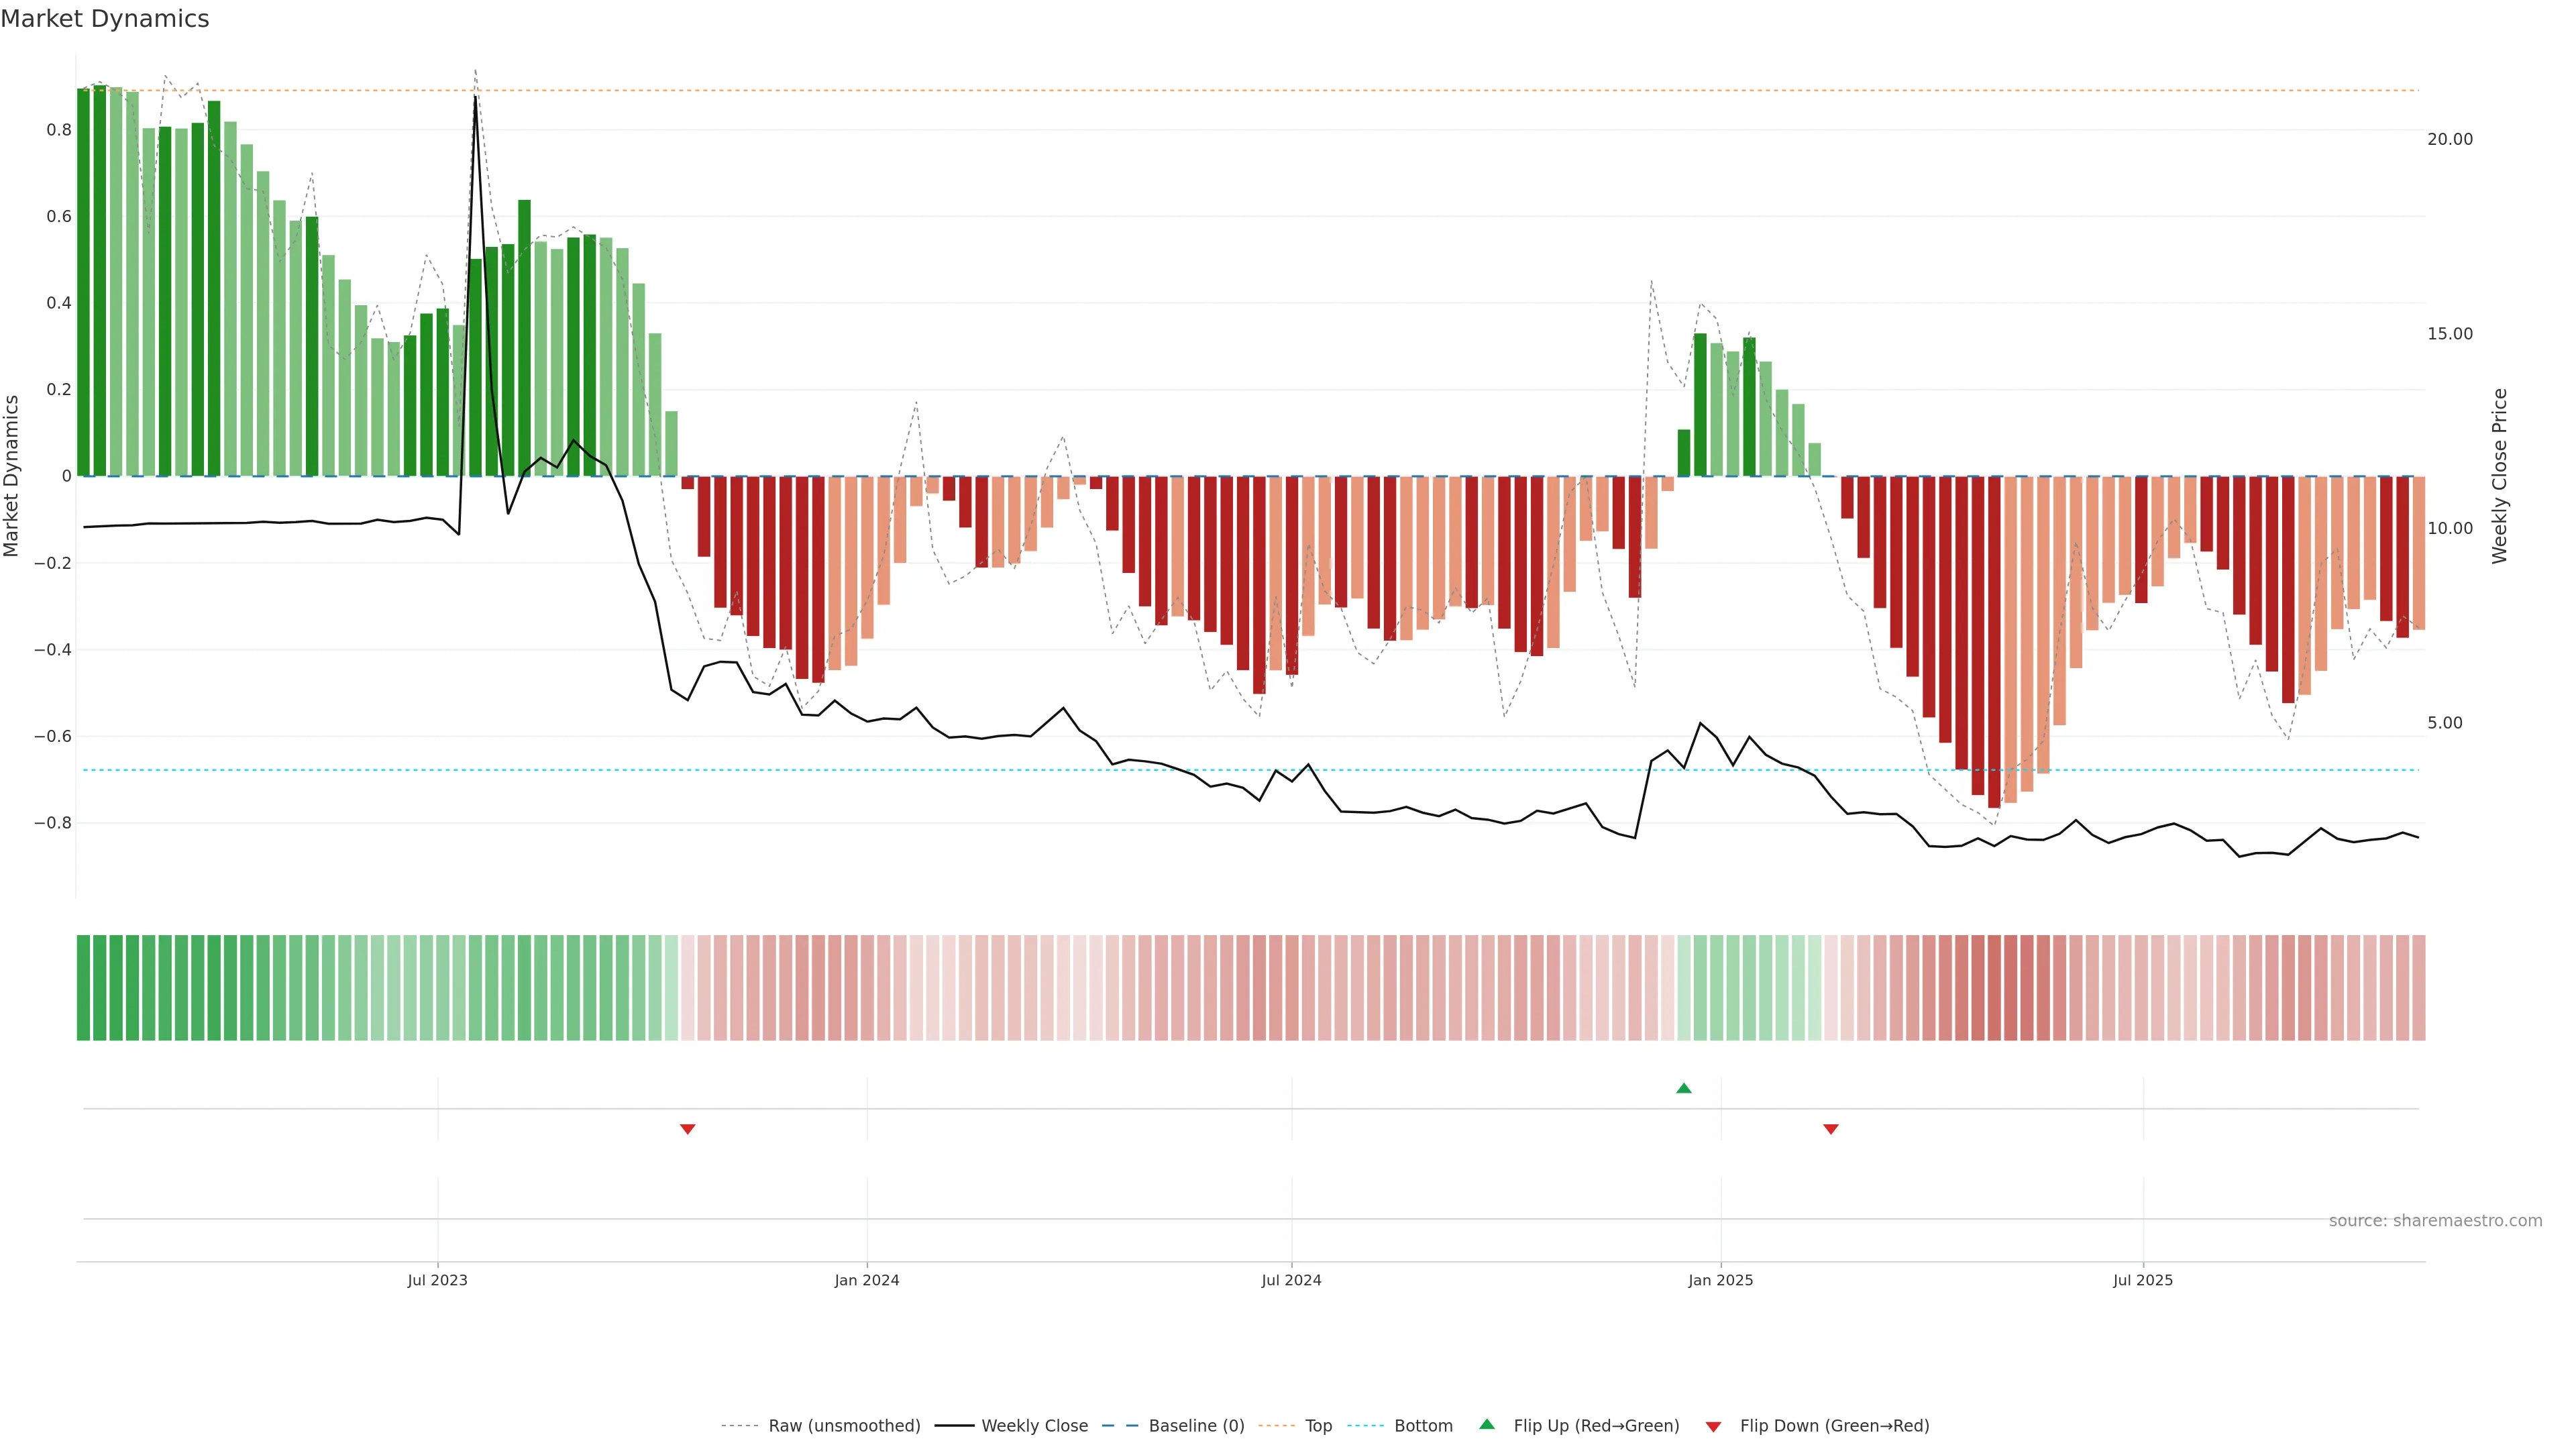This screenshot has width=2576, height=1449.
Task: Click Flip Up legend triangle icon
Action: tap(1487, 1424)
